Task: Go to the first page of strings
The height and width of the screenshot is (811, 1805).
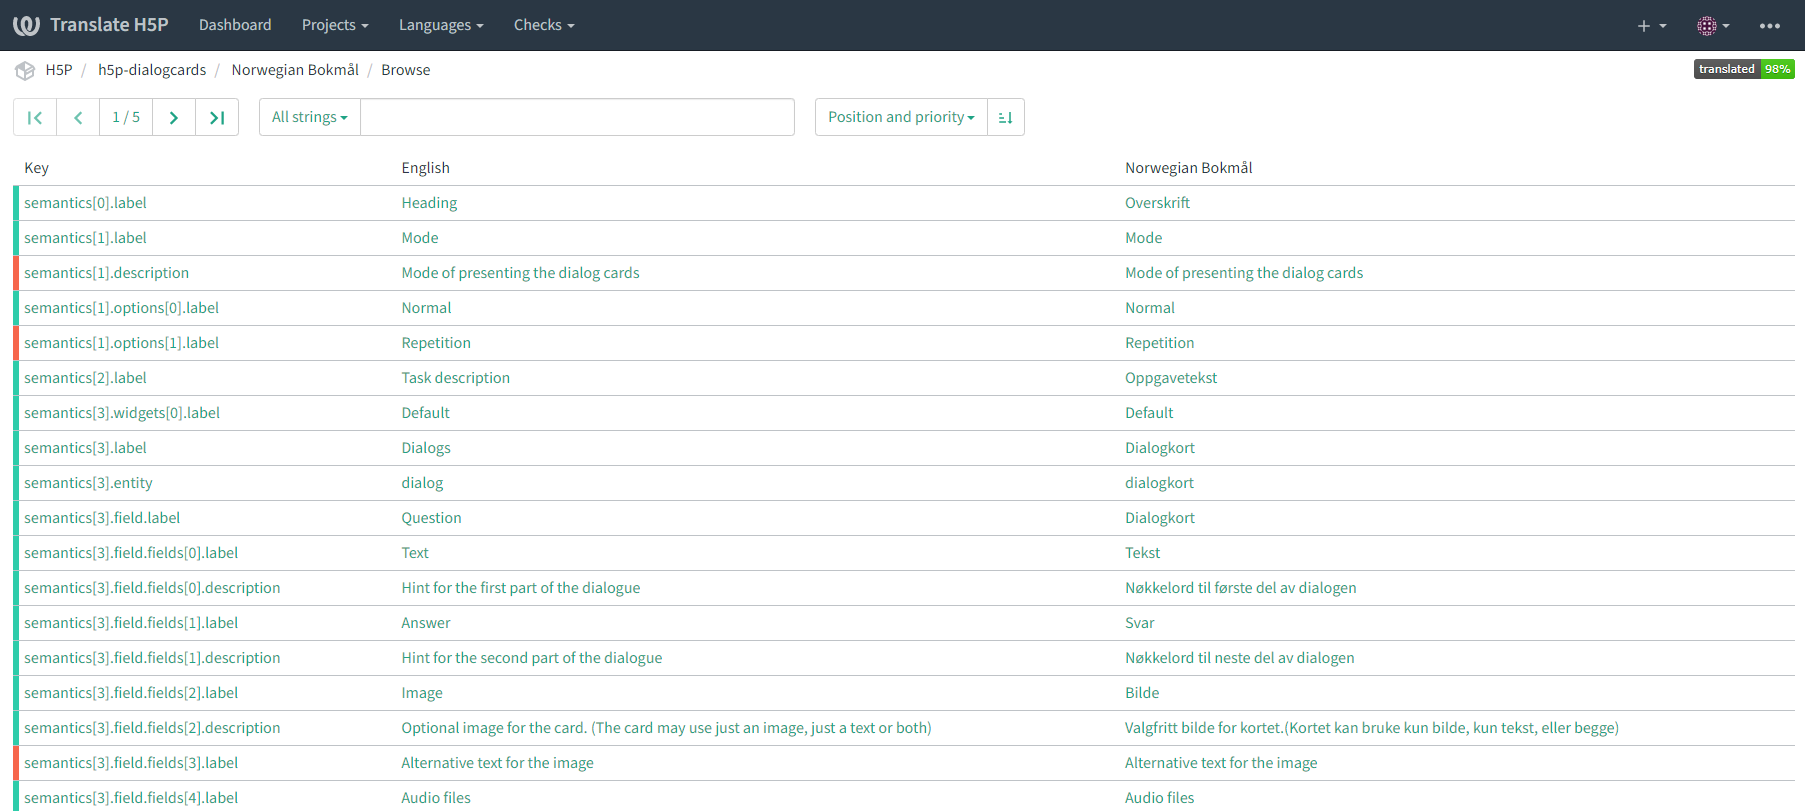Action: (35, 117)
